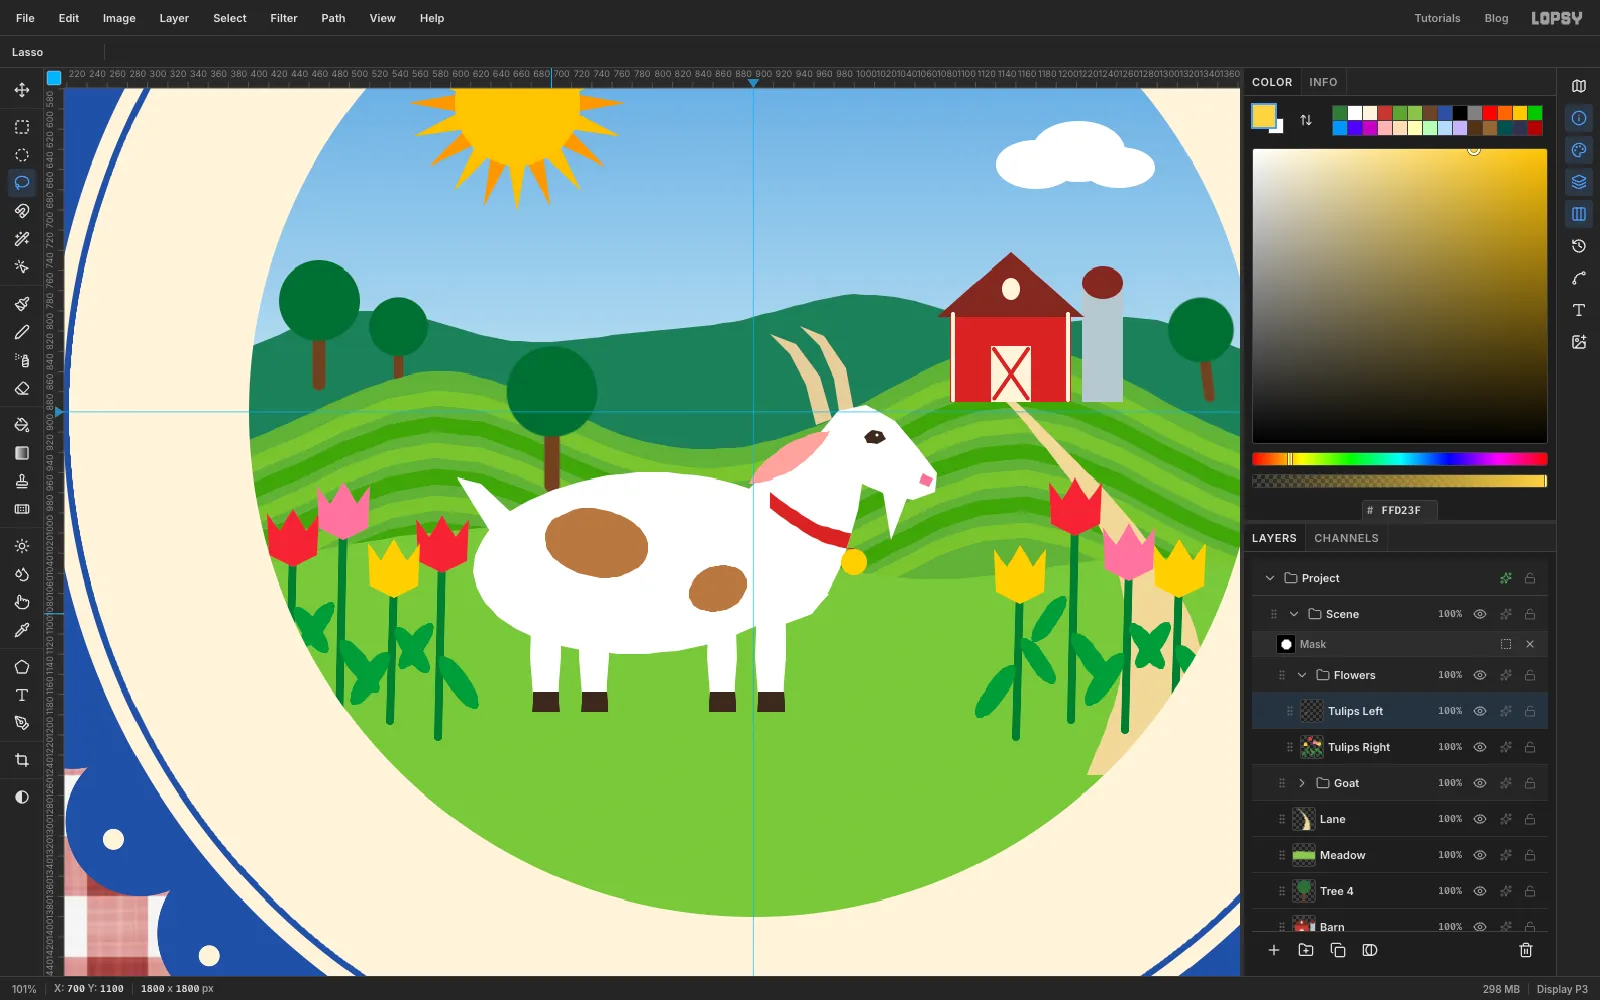Select the Eraser tool
The height and width of the screenshot is (1000, 1600).
(x=22, y=388)
